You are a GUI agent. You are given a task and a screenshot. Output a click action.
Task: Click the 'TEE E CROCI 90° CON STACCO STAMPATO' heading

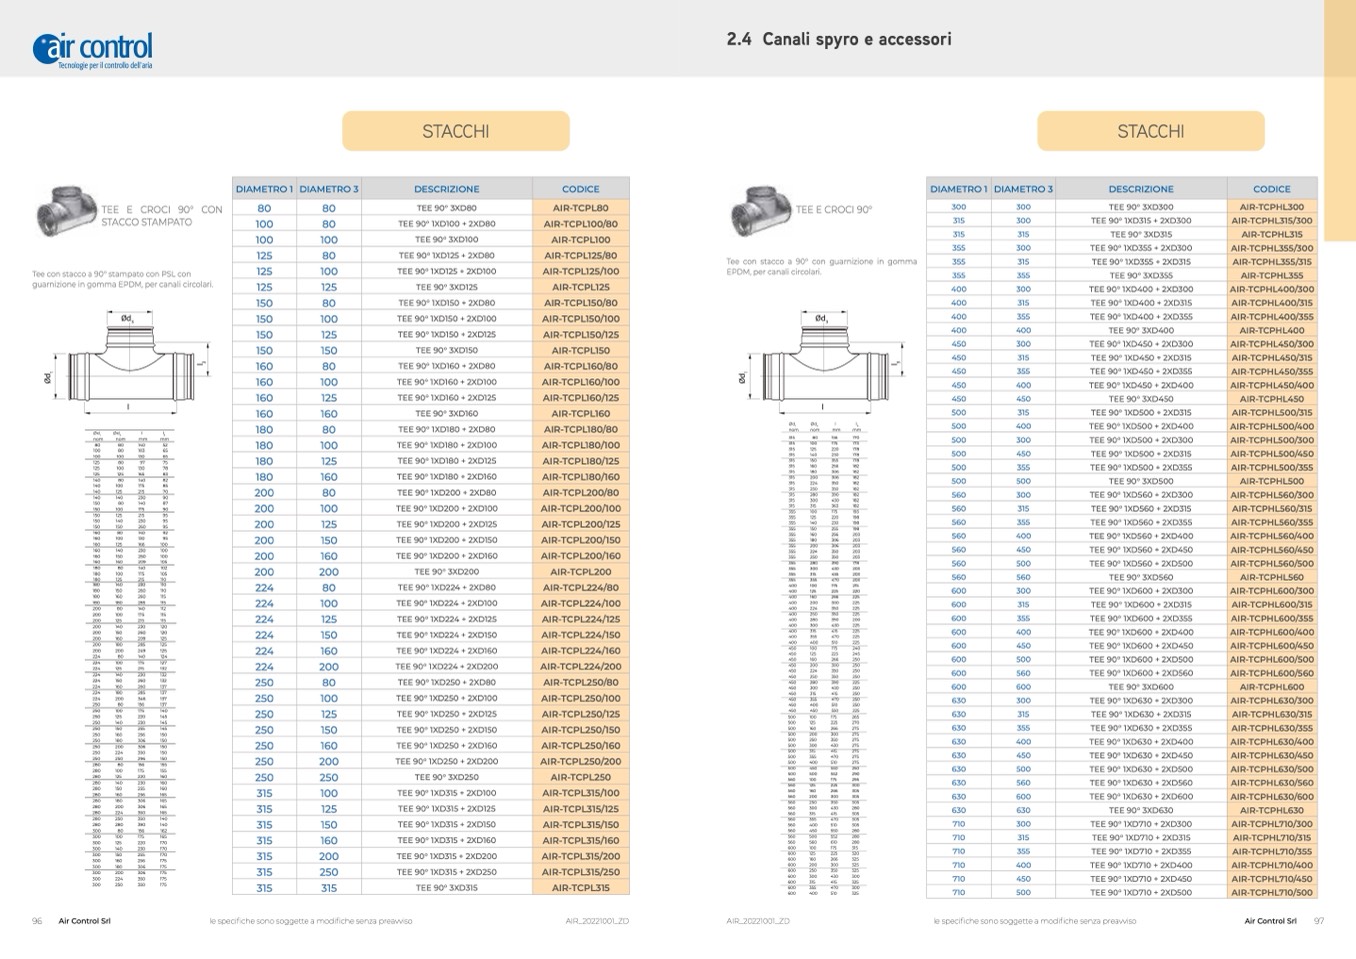pos(161,216)
